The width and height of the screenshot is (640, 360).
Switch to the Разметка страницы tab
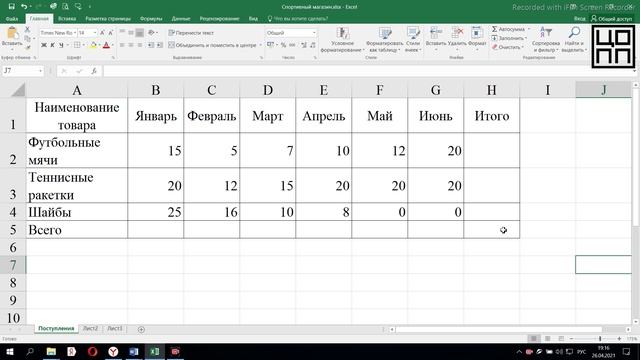(108, 19)
